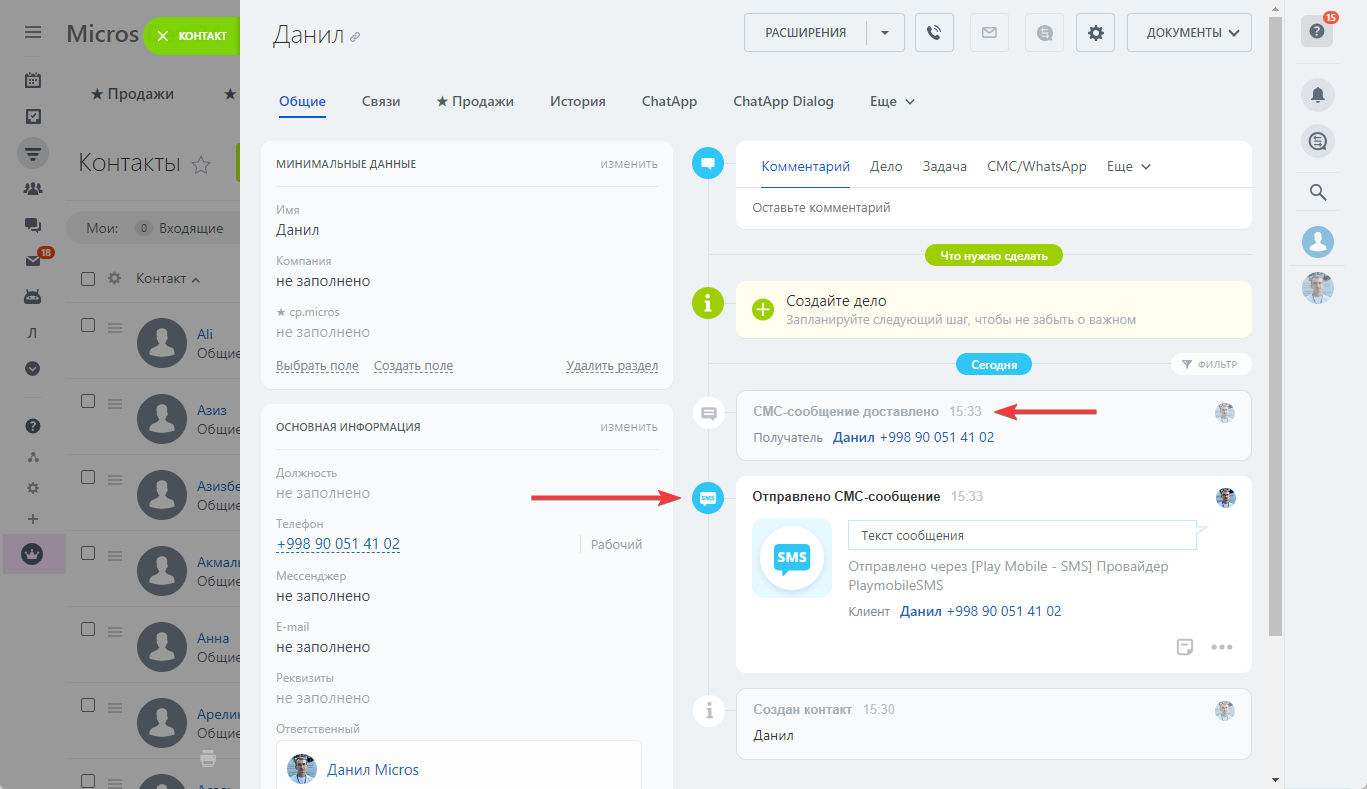
Task: Open the help question mark with badge
Action: click(x=1317, y=32)
